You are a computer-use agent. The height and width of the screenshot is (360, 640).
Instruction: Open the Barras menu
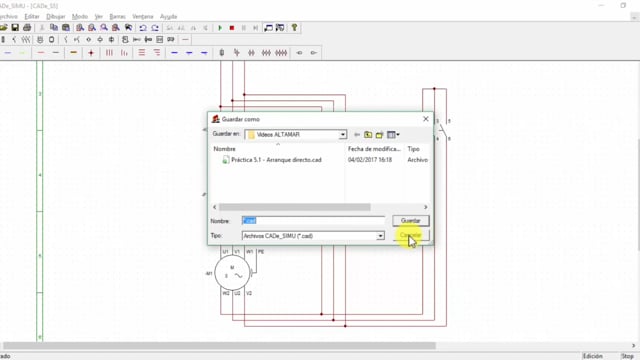coord(118,17)
